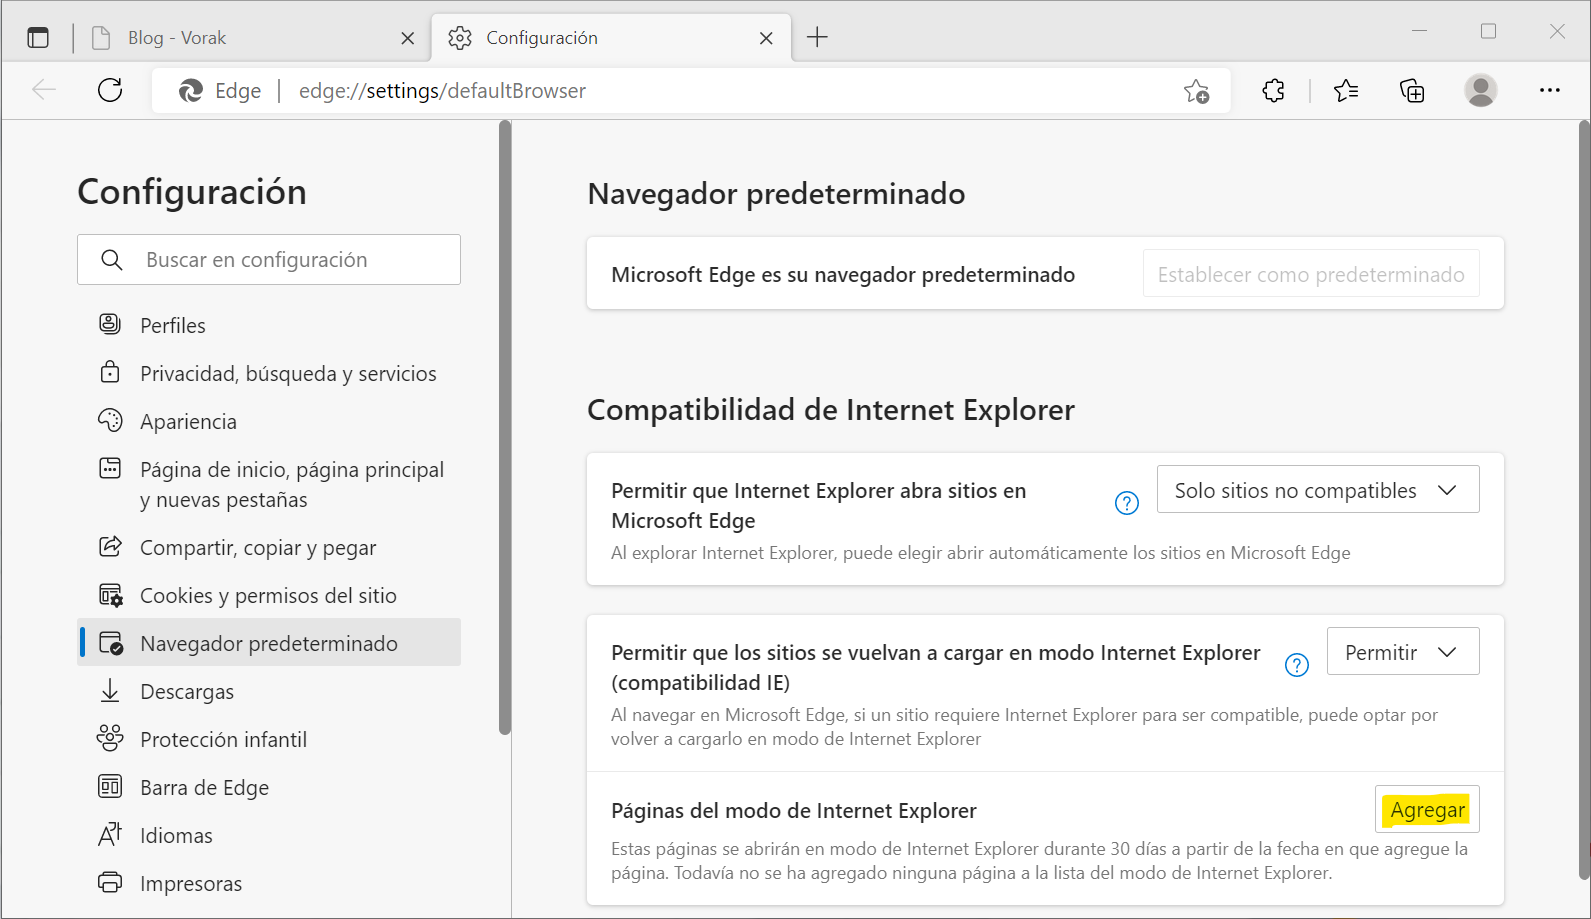This screenshot has height=919, width=1591.
Task: Focus the address bar URL text
Action: (442, 91)
